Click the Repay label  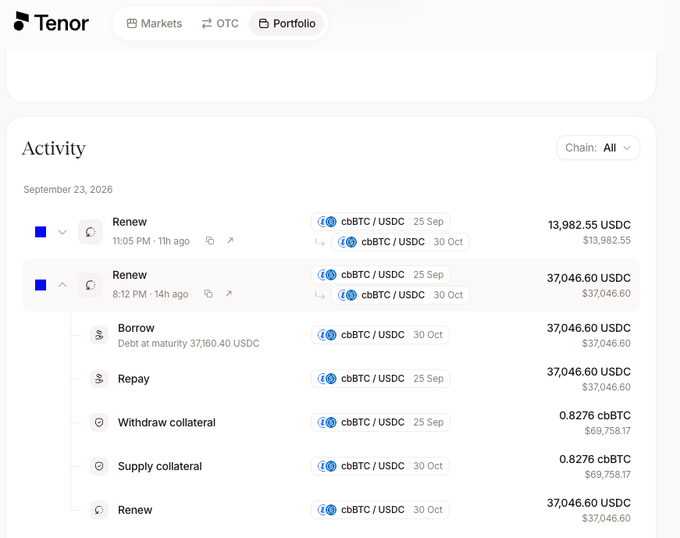tap(134, 379)
